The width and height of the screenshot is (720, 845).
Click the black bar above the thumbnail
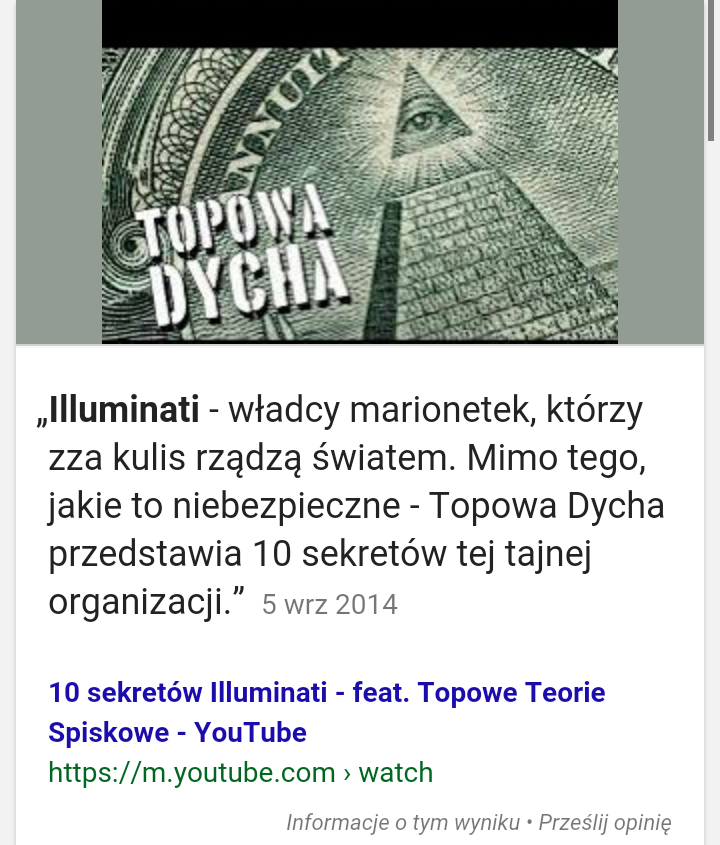tap(360, 24)
